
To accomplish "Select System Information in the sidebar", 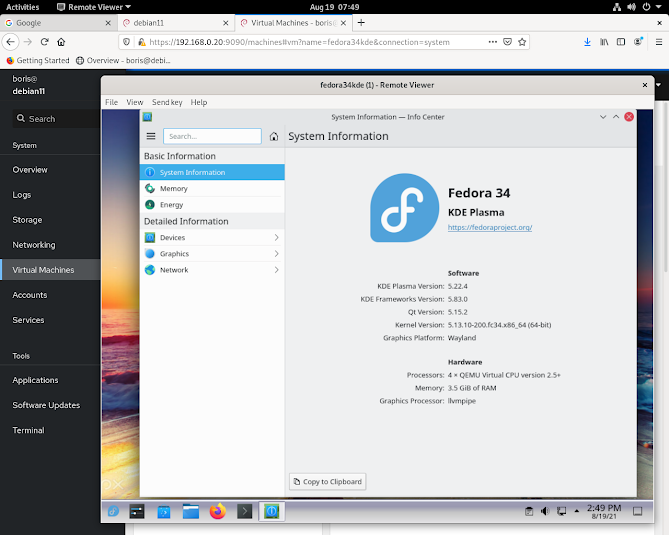I will (212, 172).
